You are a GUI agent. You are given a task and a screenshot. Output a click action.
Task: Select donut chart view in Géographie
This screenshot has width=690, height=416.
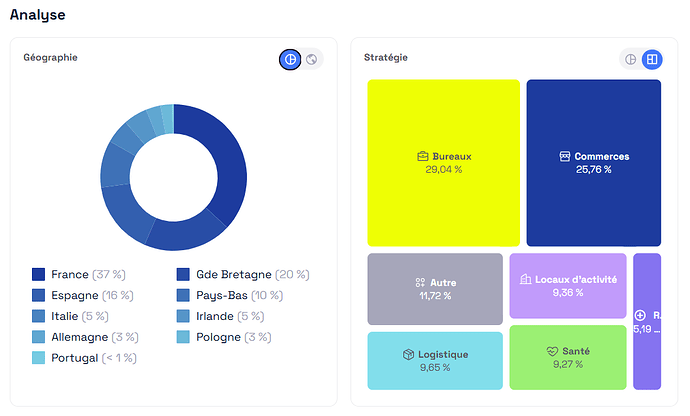point(290,60)
